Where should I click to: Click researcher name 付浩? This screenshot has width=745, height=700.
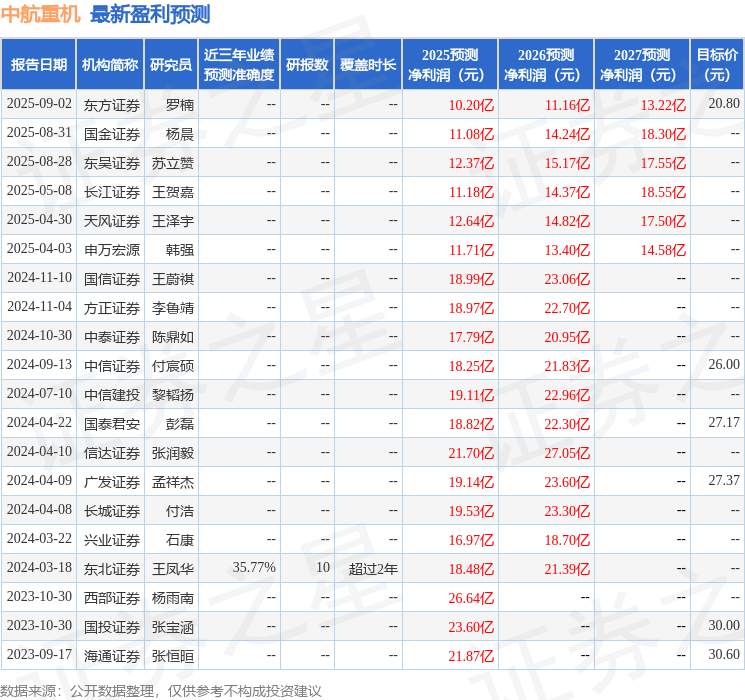180,511
